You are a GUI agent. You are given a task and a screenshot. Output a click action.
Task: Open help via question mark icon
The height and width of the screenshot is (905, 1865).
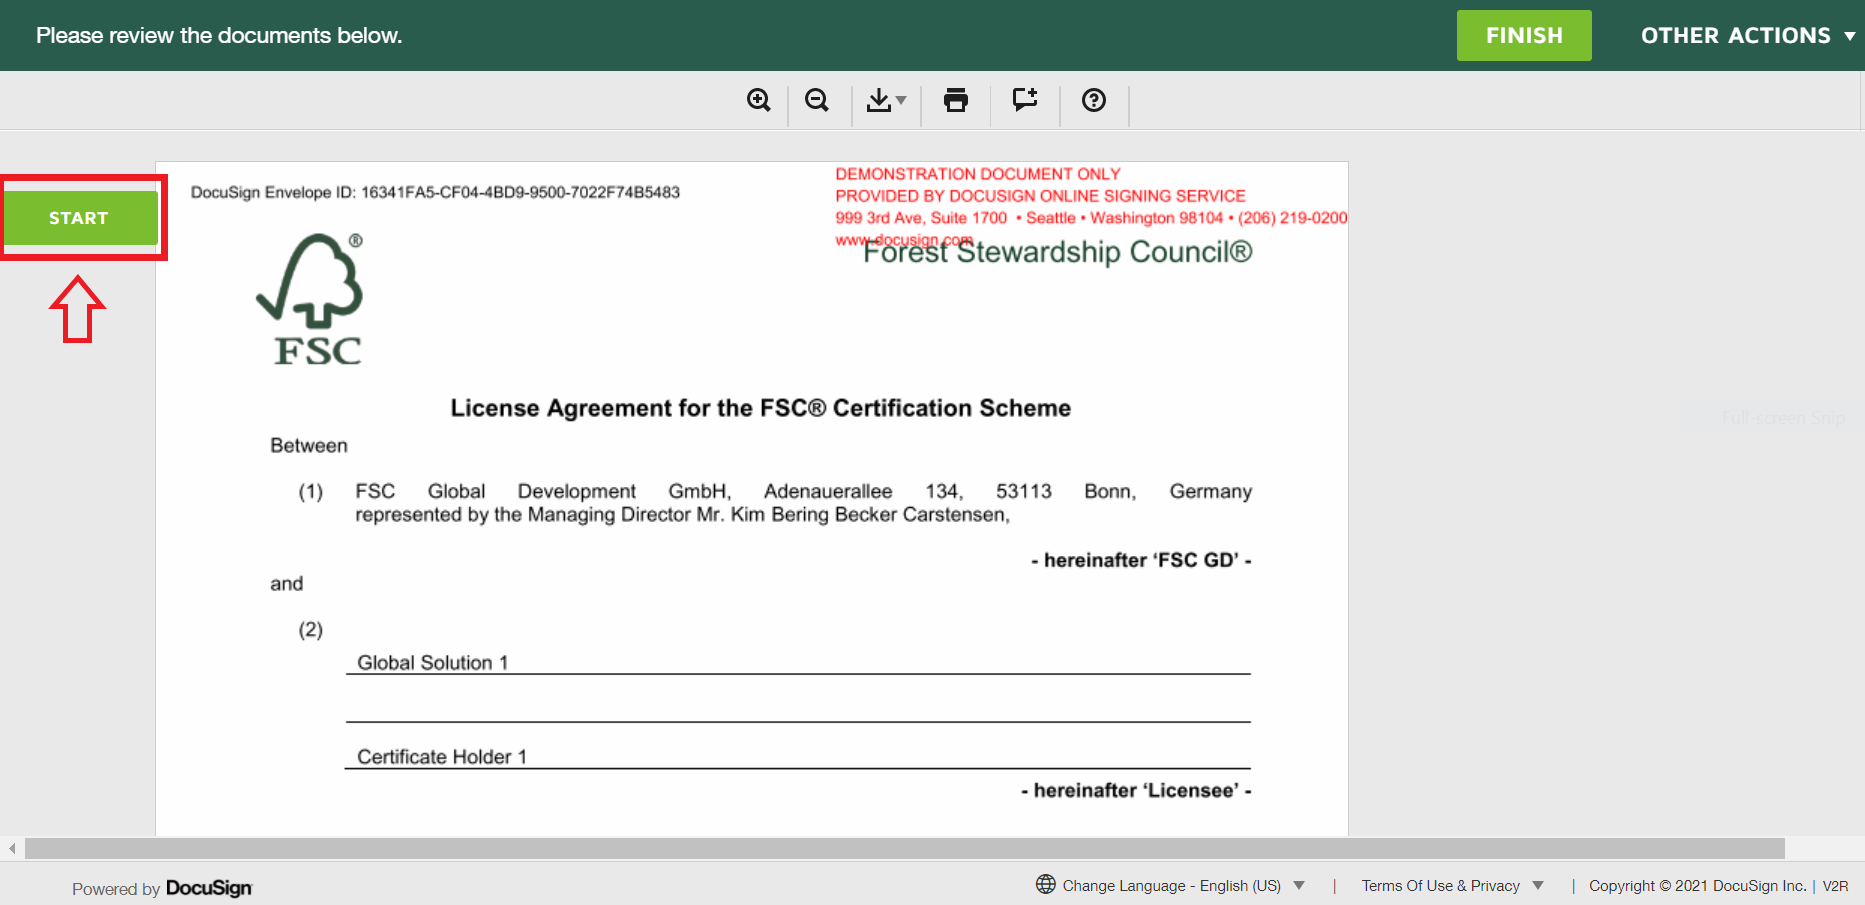(1094, 100)
